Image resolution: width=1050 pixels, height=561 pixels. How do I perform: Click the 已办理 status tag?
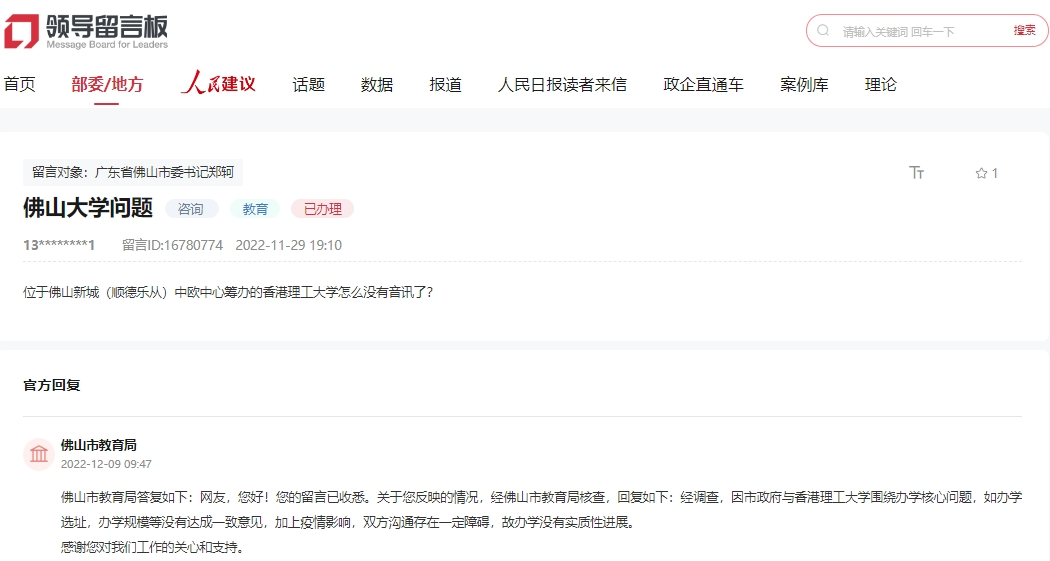(322, 209)
